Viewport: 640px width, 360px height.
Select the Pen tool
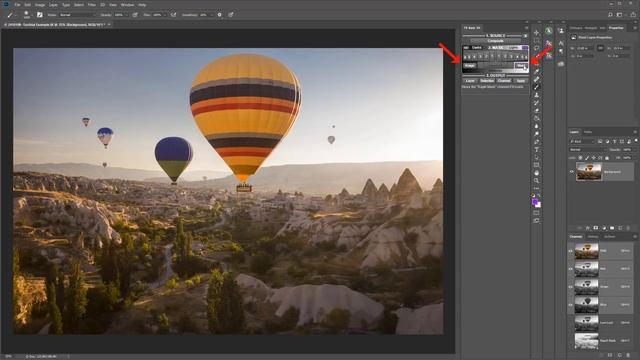536,142
